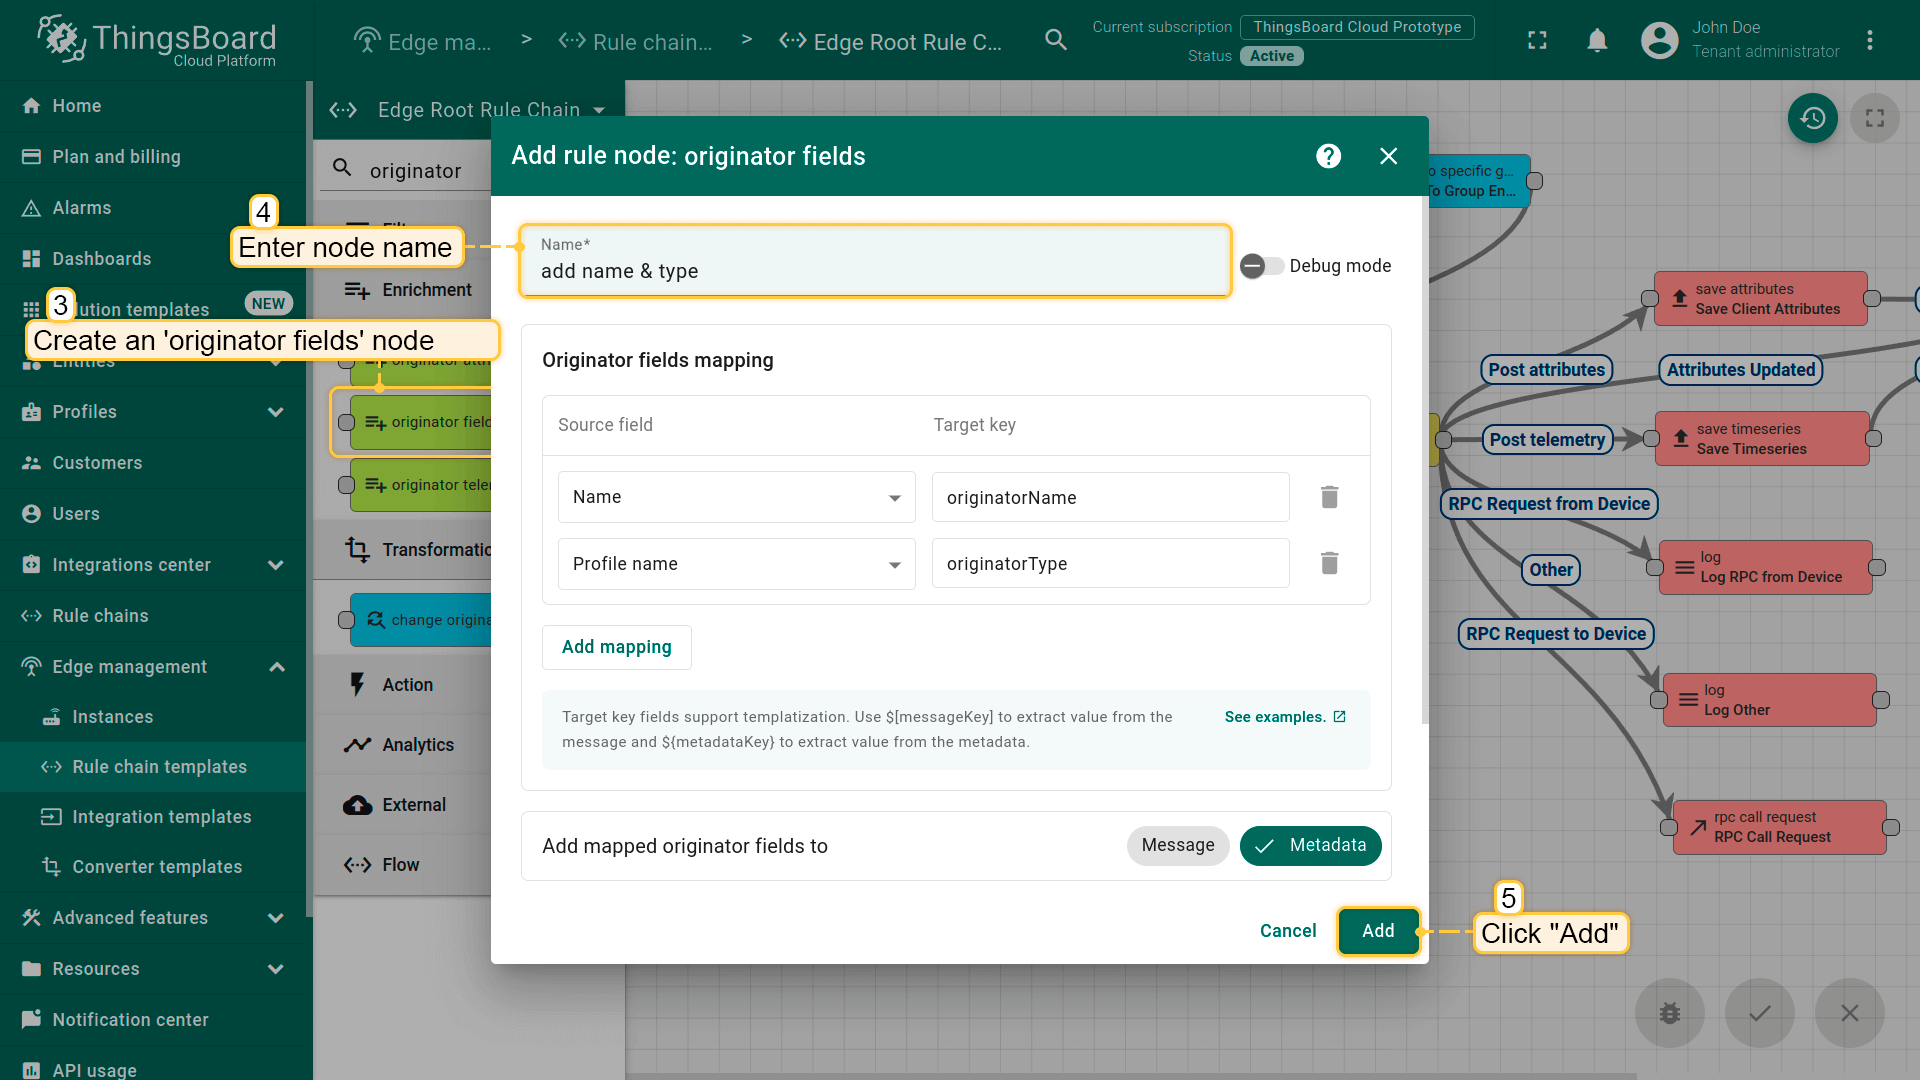The height and width of the screenshot is (1080, 1920).
Task: Delete the originatorType mapping row
Action: pyautogui.click(x=1329, y=563)
